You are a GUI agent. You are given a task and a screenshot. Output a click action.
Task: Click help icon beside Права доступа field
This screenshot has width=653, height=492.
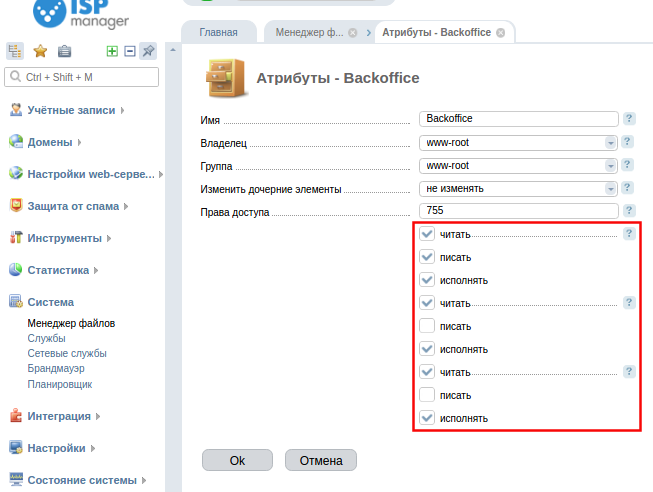click(x=629, y=210)
